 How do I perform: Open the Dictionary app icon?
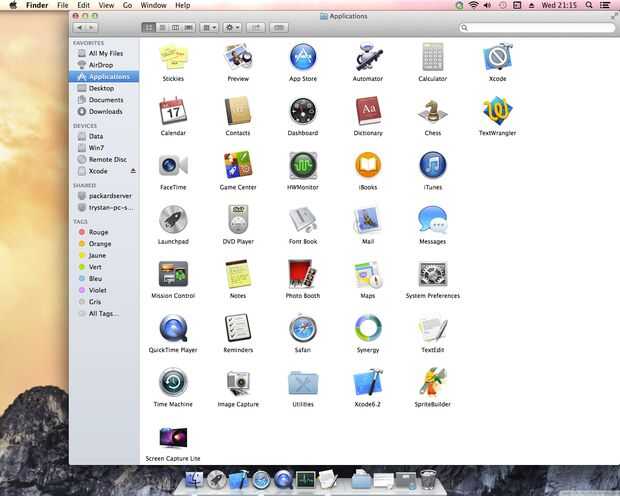coord(368,112)
